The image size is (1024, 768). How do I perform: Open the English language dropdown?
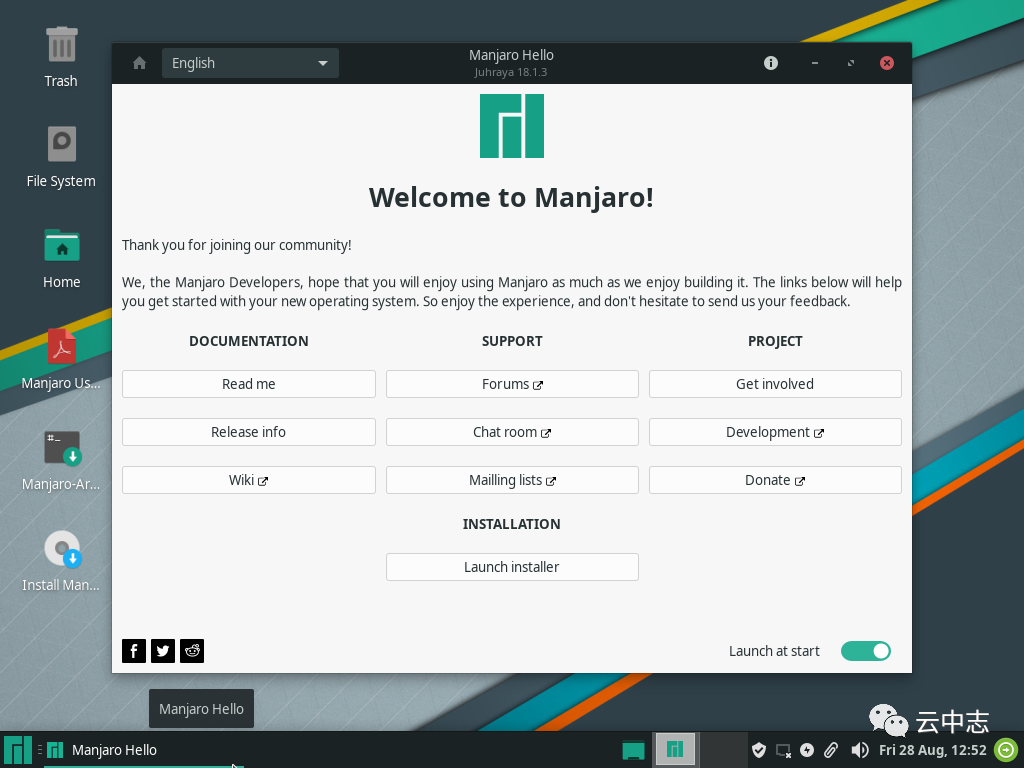tap(250, 63)
